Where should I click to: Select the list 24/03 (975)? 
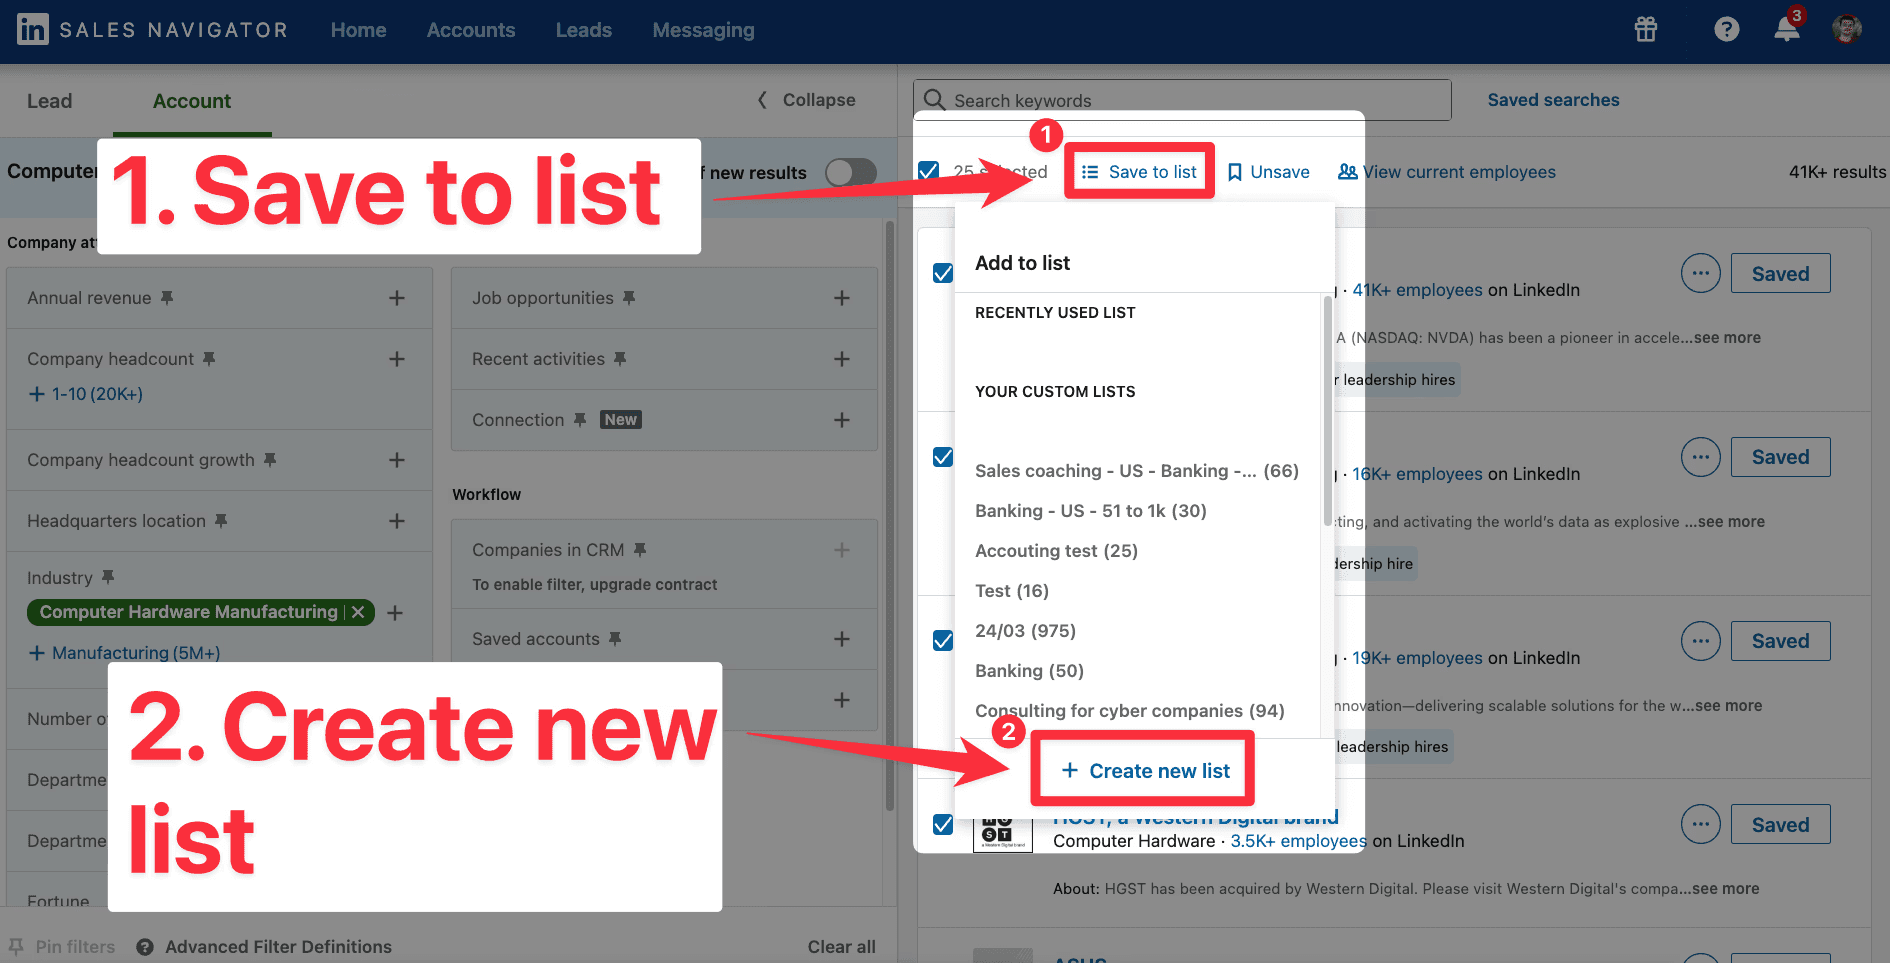tap(1025, 631)
